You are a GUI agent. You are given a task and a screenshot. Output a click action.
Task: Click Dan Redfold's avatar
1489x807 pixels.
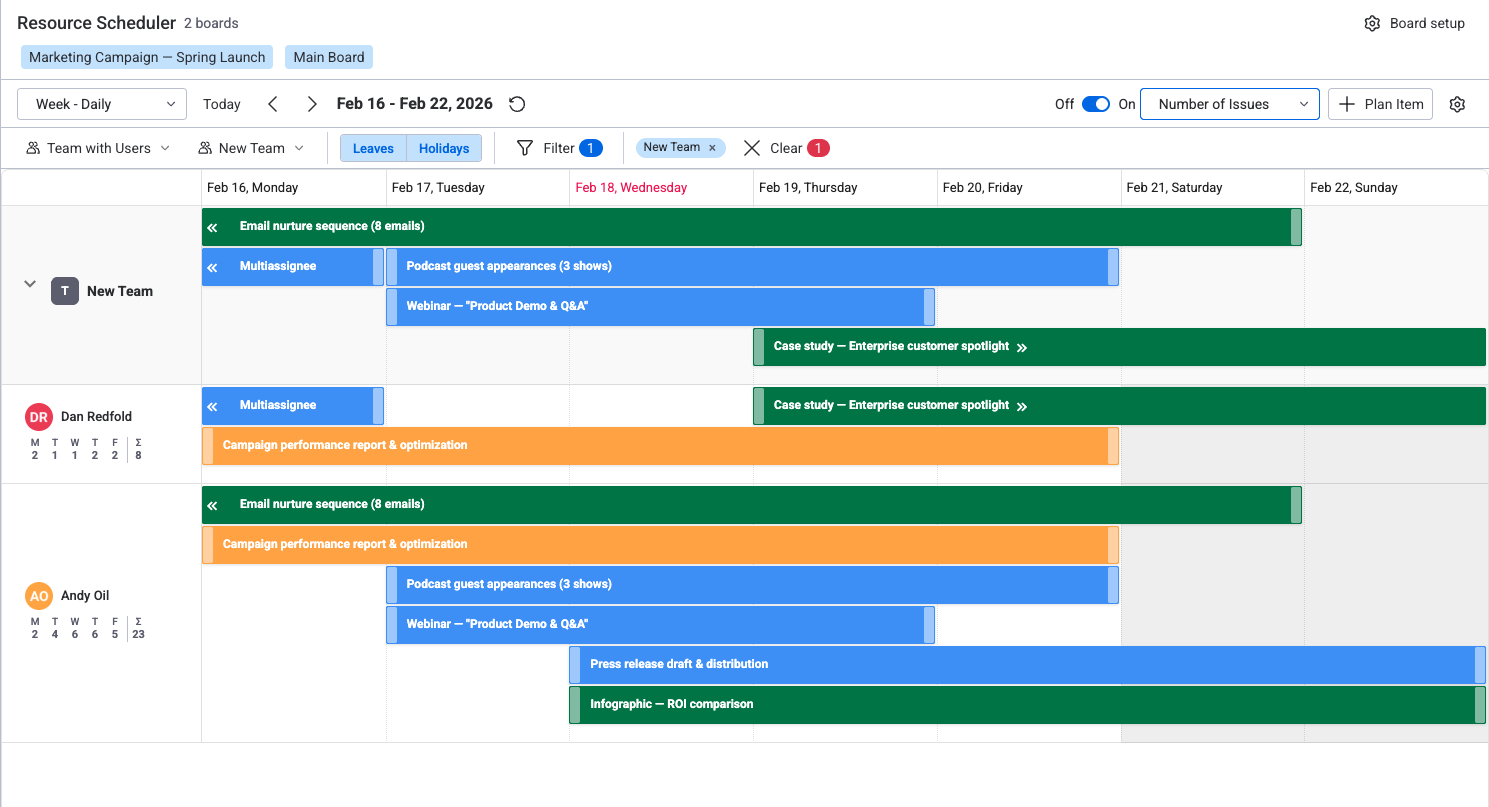(x=38, y=416)
